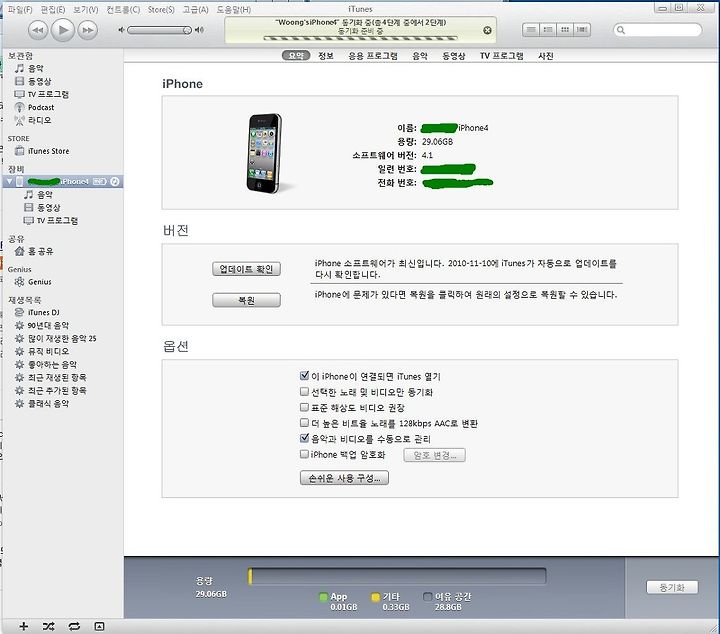Toggle iPhone 백업 암호화 checkbox
This screenshot has width=720, height=634.
coord(304,454)
